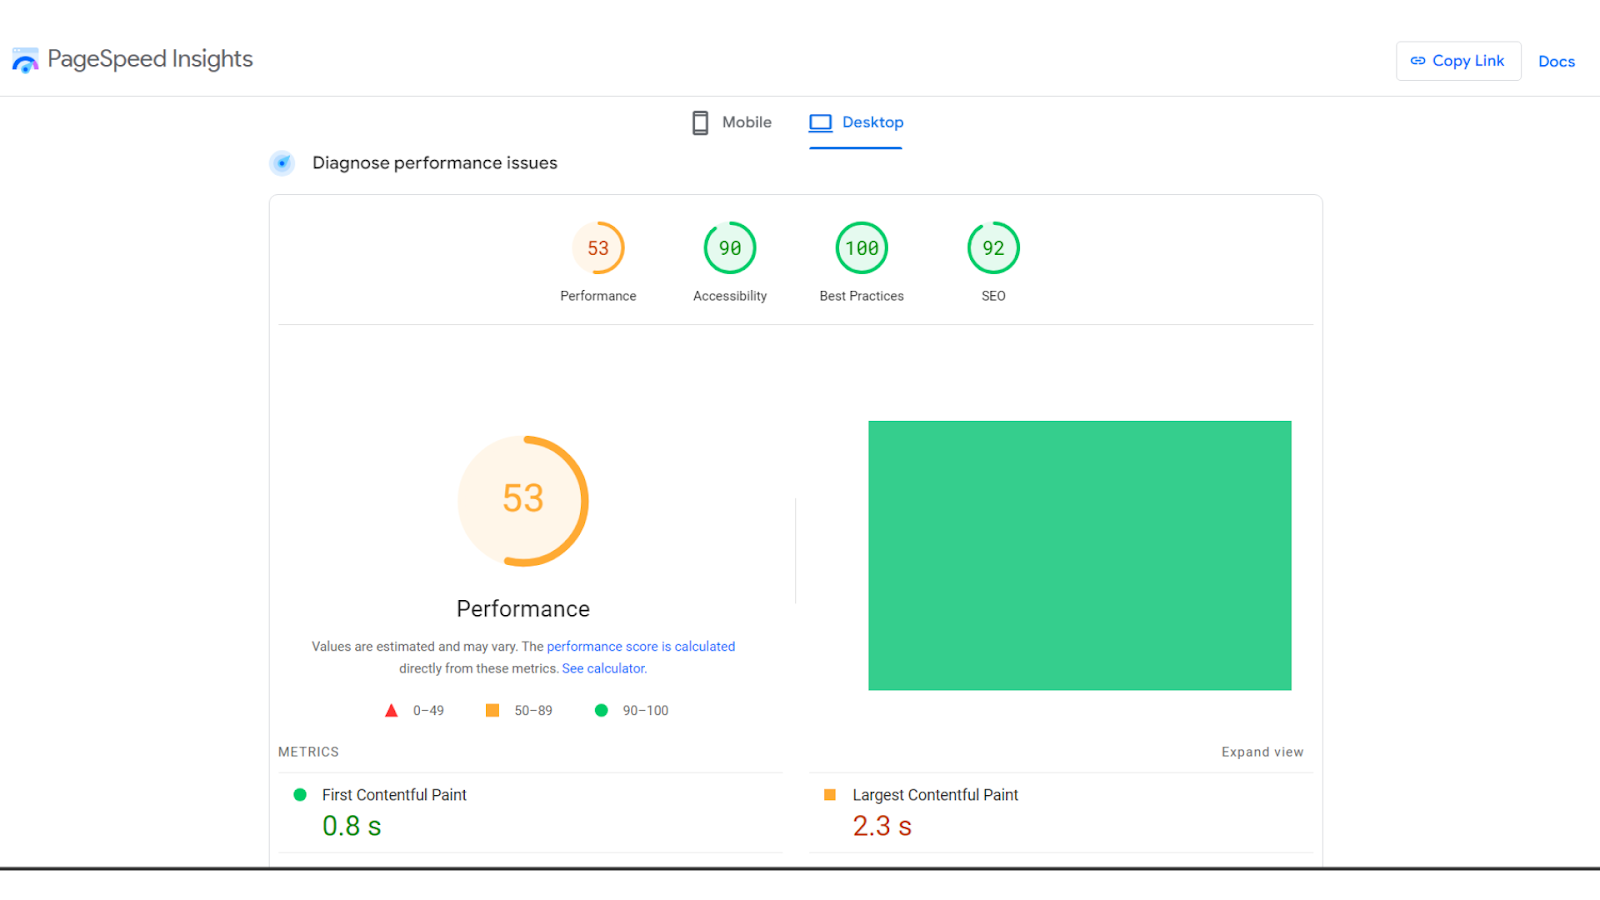Open the See calculator link
1600x900 pixels.
[x=604, y=669]
